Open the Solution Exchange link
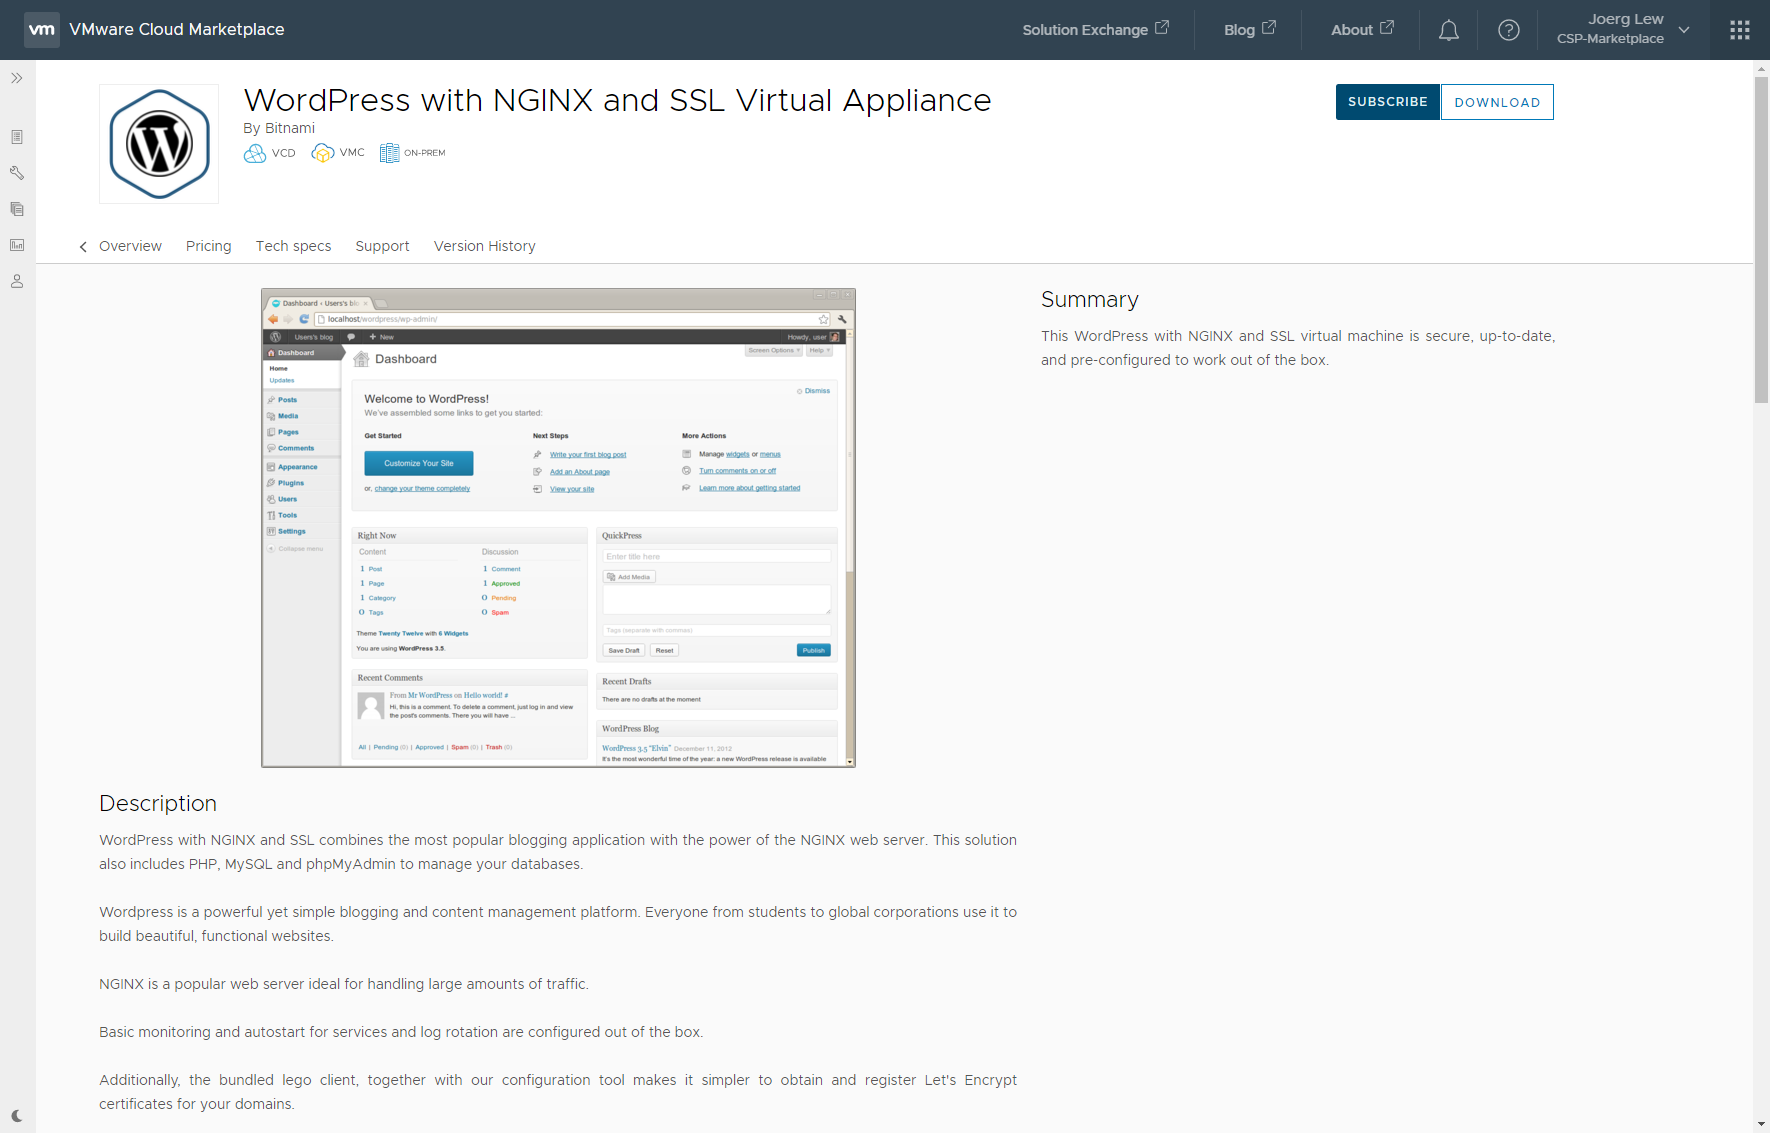1770x1133 pixels. pos(1095,30)
